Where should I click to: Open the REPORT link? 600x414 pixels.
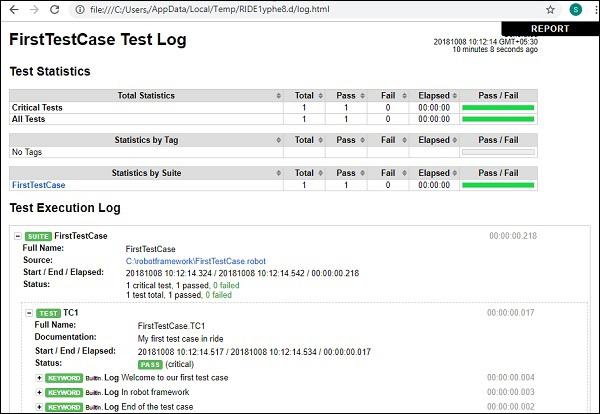(550, 29)
